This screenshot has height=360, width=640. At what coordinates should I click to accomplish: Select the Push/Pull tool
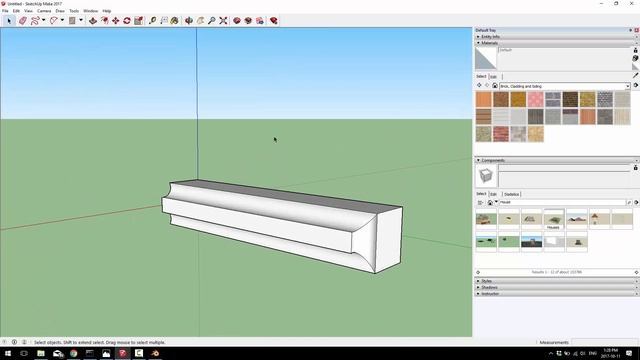tap(93, 20)
